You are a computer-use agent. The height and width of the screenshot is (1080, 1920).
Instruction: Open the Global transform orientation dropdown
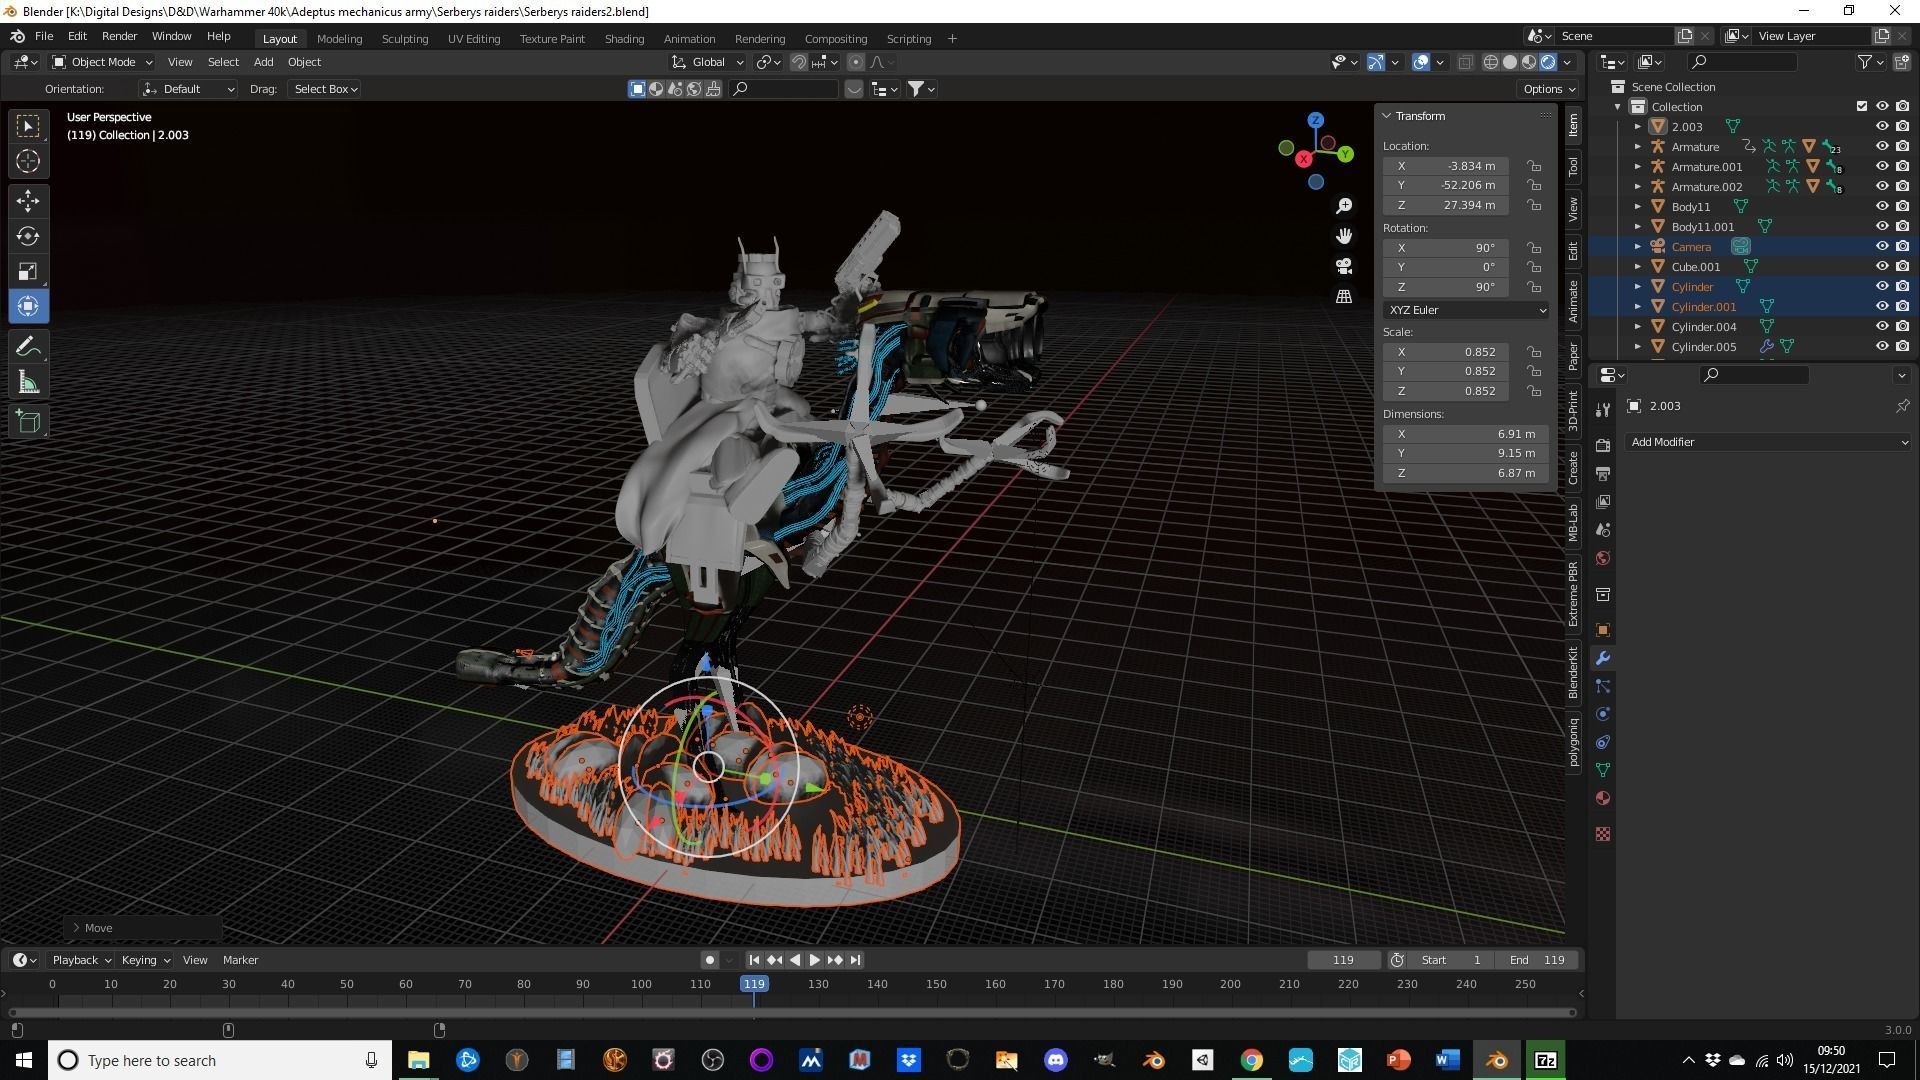[x=708, y=62]
